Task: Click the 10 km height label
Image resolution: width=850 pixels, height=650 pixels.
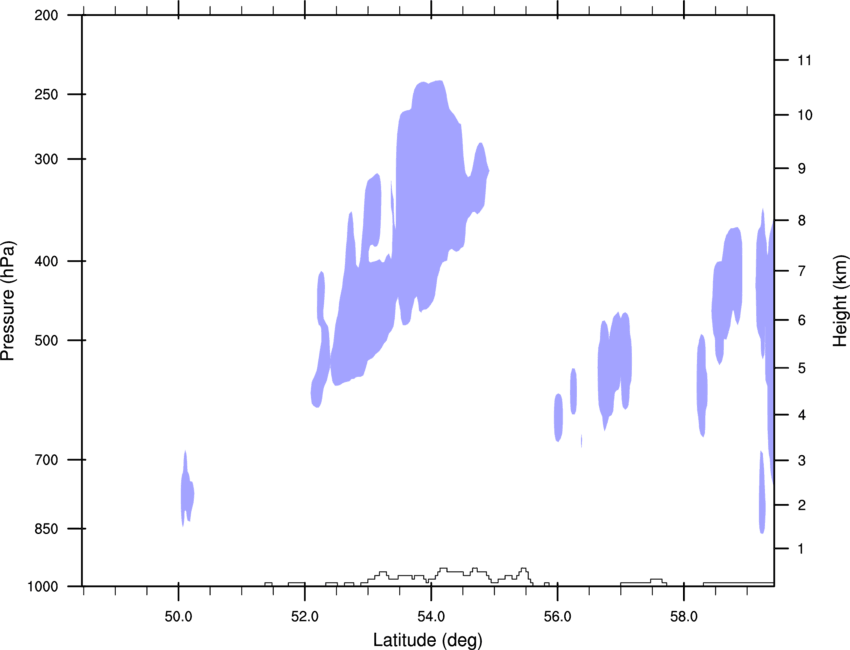Action: (805, 115)
